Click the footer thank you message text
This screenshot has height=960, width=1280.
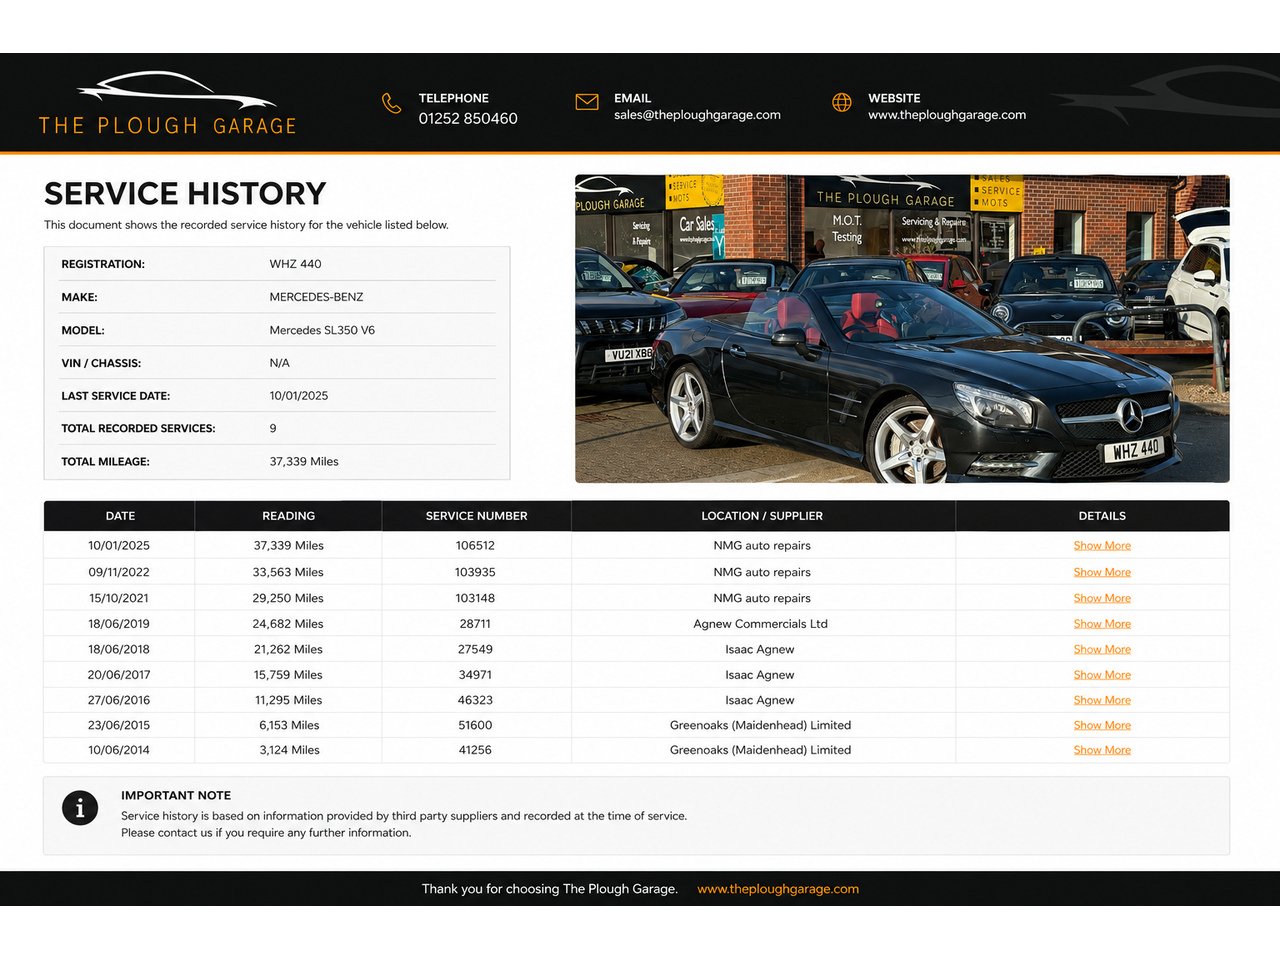point(550,889)
